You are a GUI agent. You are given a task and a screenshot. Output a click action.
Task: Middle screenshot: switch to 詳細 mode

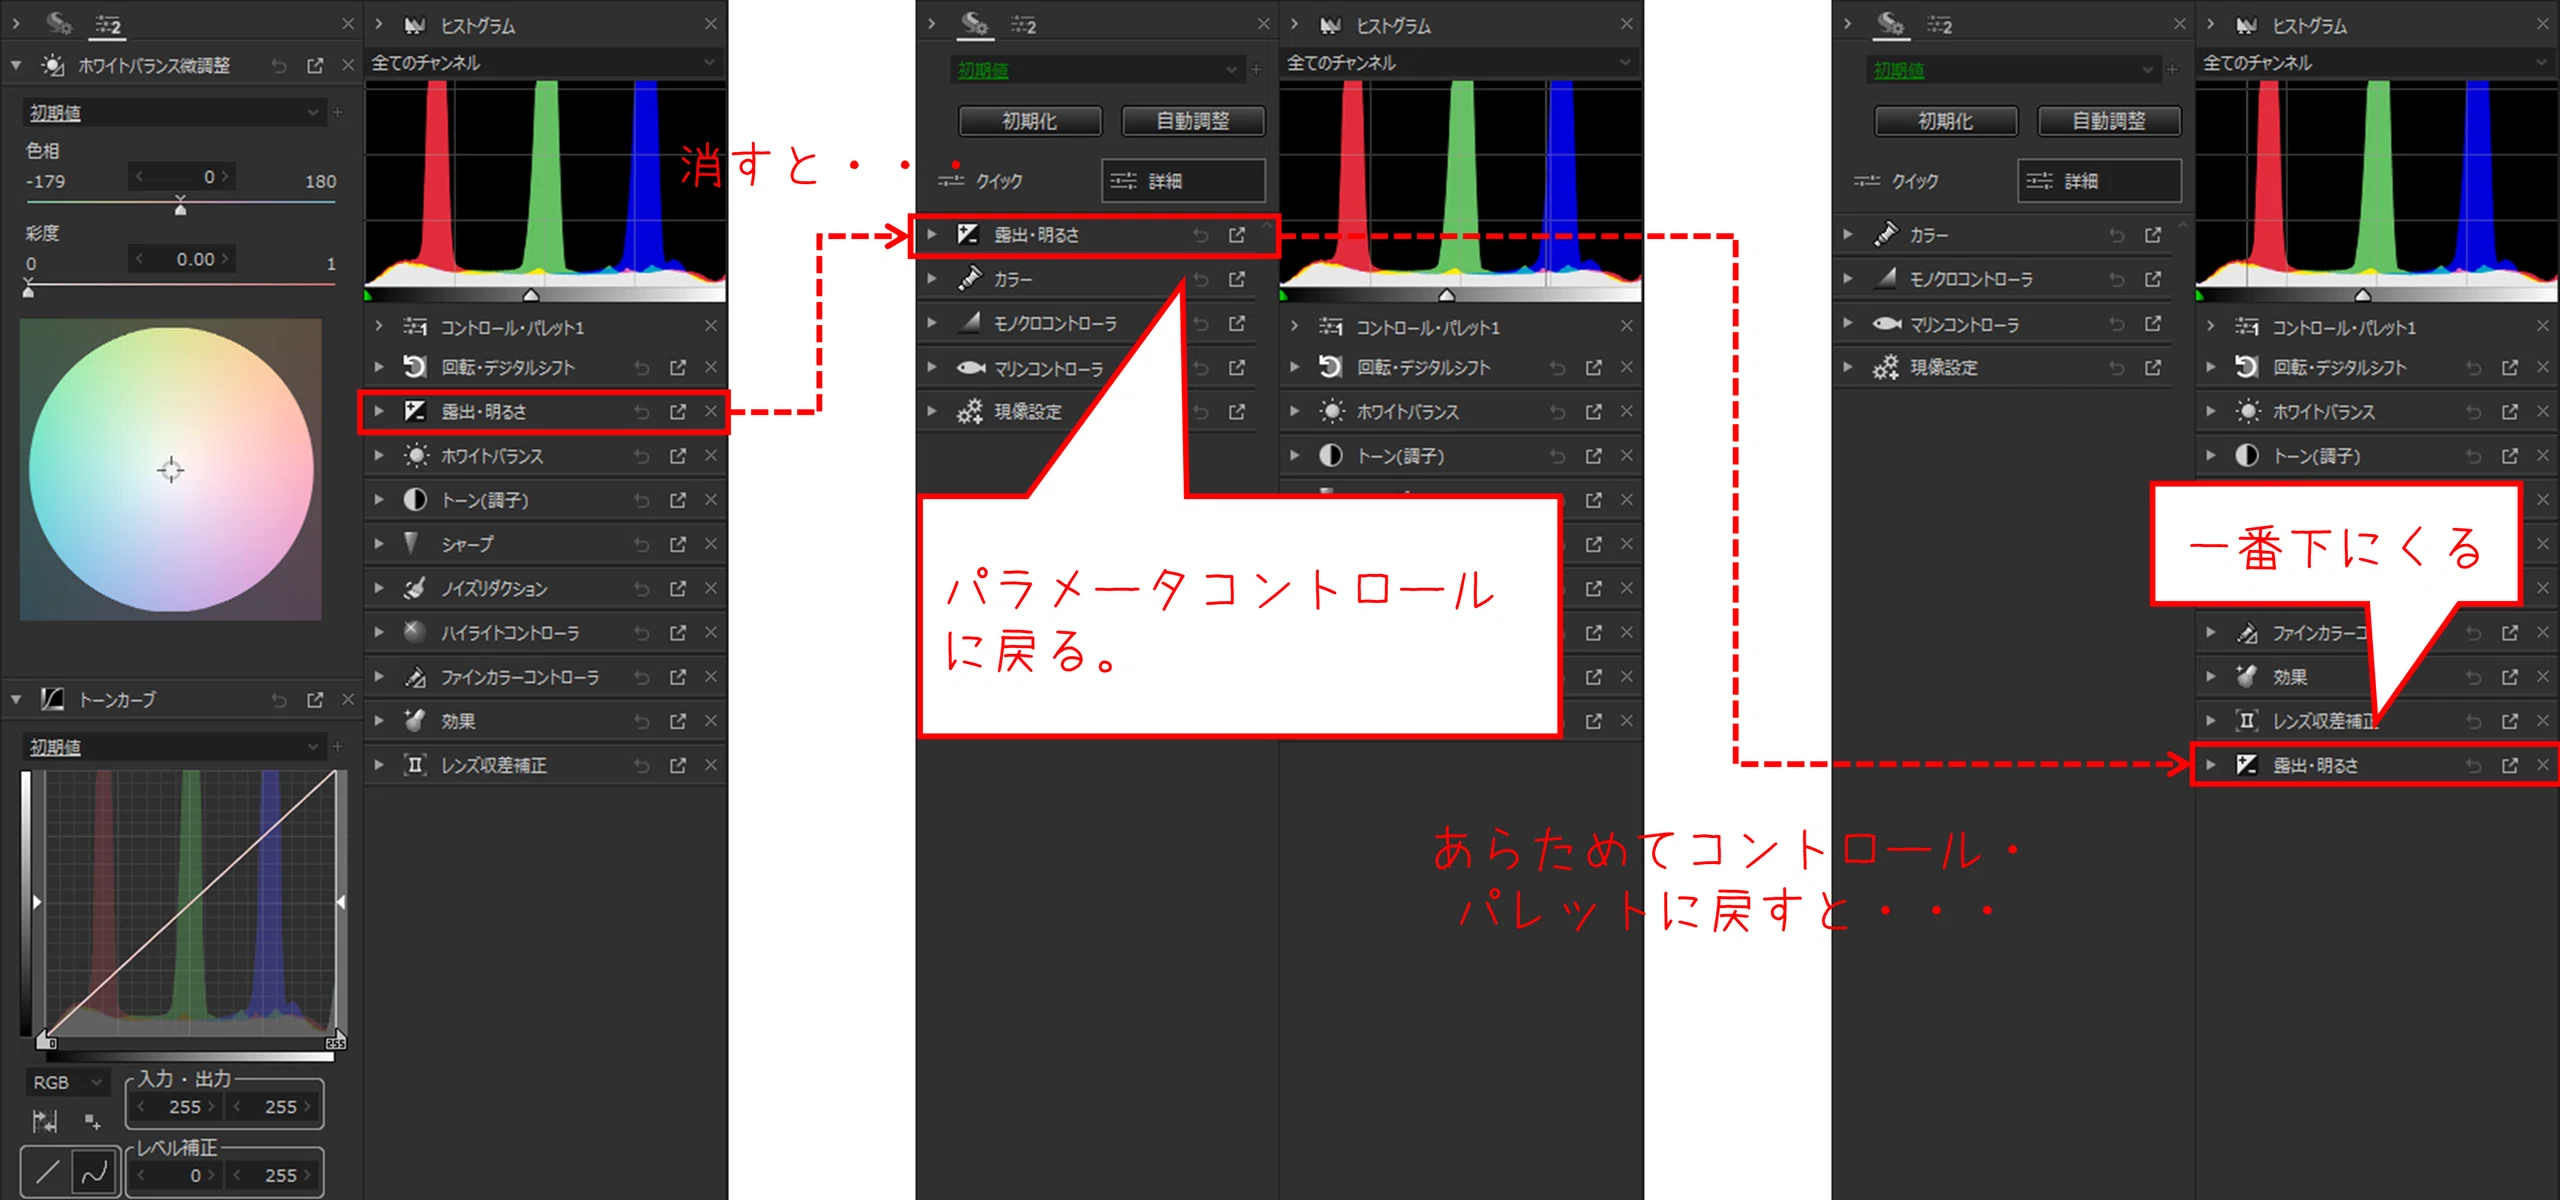(x=1184, y=181)
